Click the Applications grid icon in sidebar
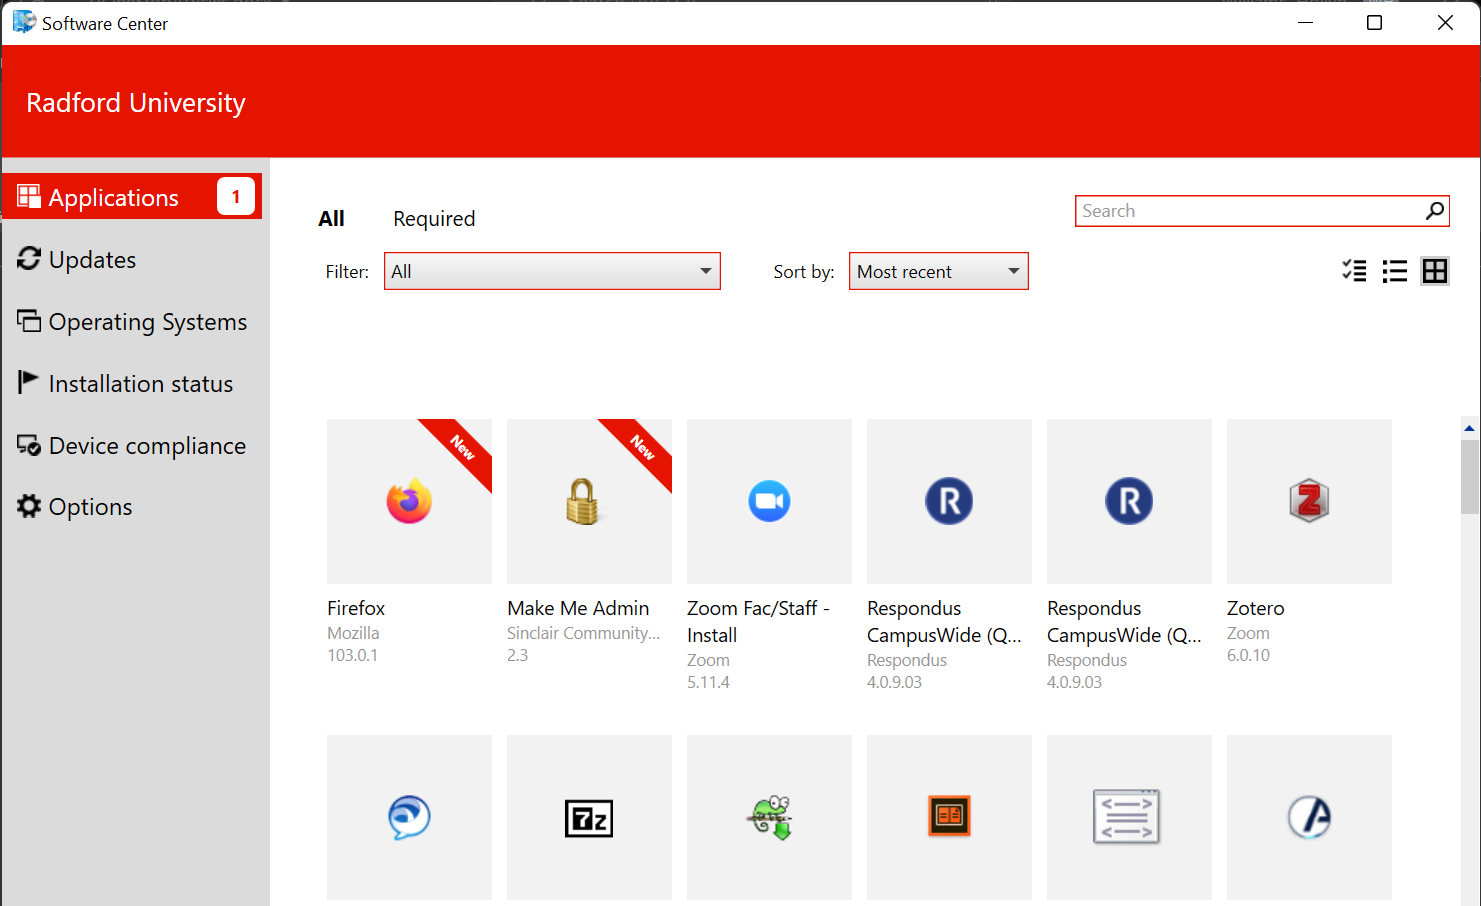Viewport: 1481px width, 906px height. tap(29, 196)
